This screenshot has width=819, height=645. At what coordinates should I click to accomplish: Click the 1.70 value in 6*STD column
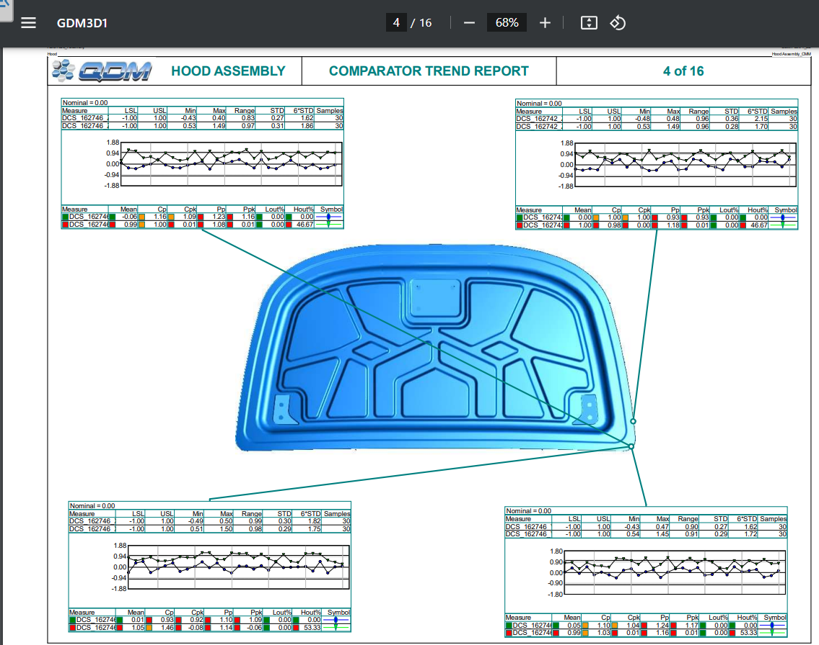[760, 126]
